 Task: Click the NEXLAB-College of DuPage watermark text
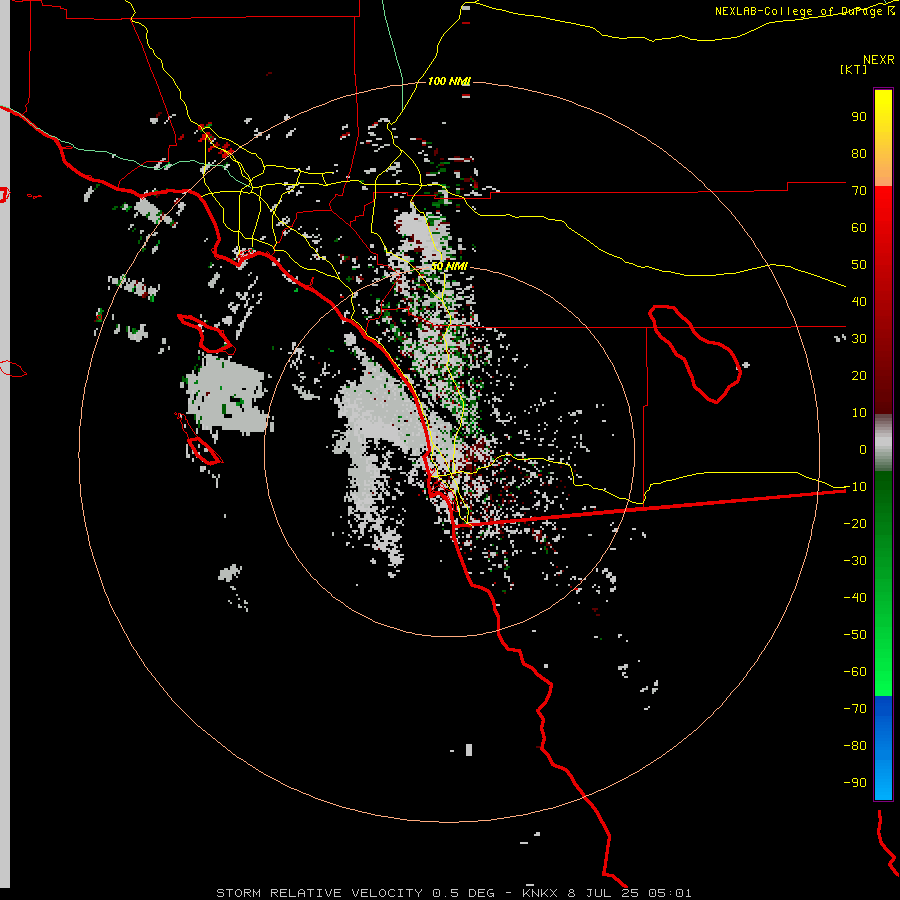[804, 11]
